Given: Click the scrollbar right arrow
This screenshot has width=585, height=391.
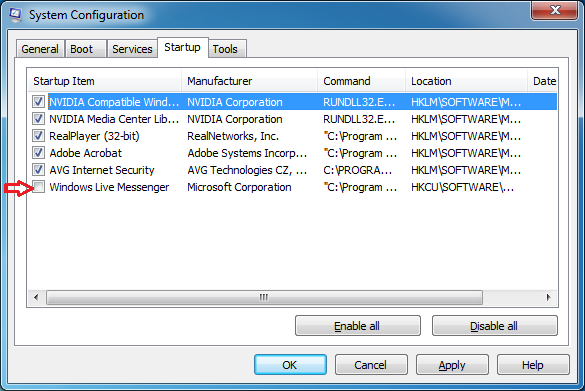Looking at the screenshot, I should pyautogui.click(x=548, y=297).
